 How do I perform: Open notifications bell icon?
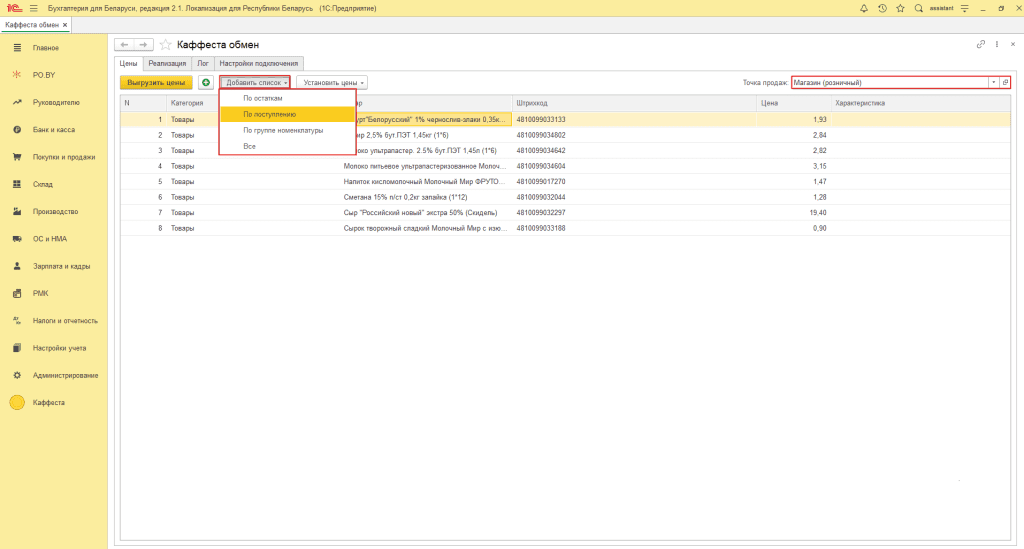click(863, 8)
